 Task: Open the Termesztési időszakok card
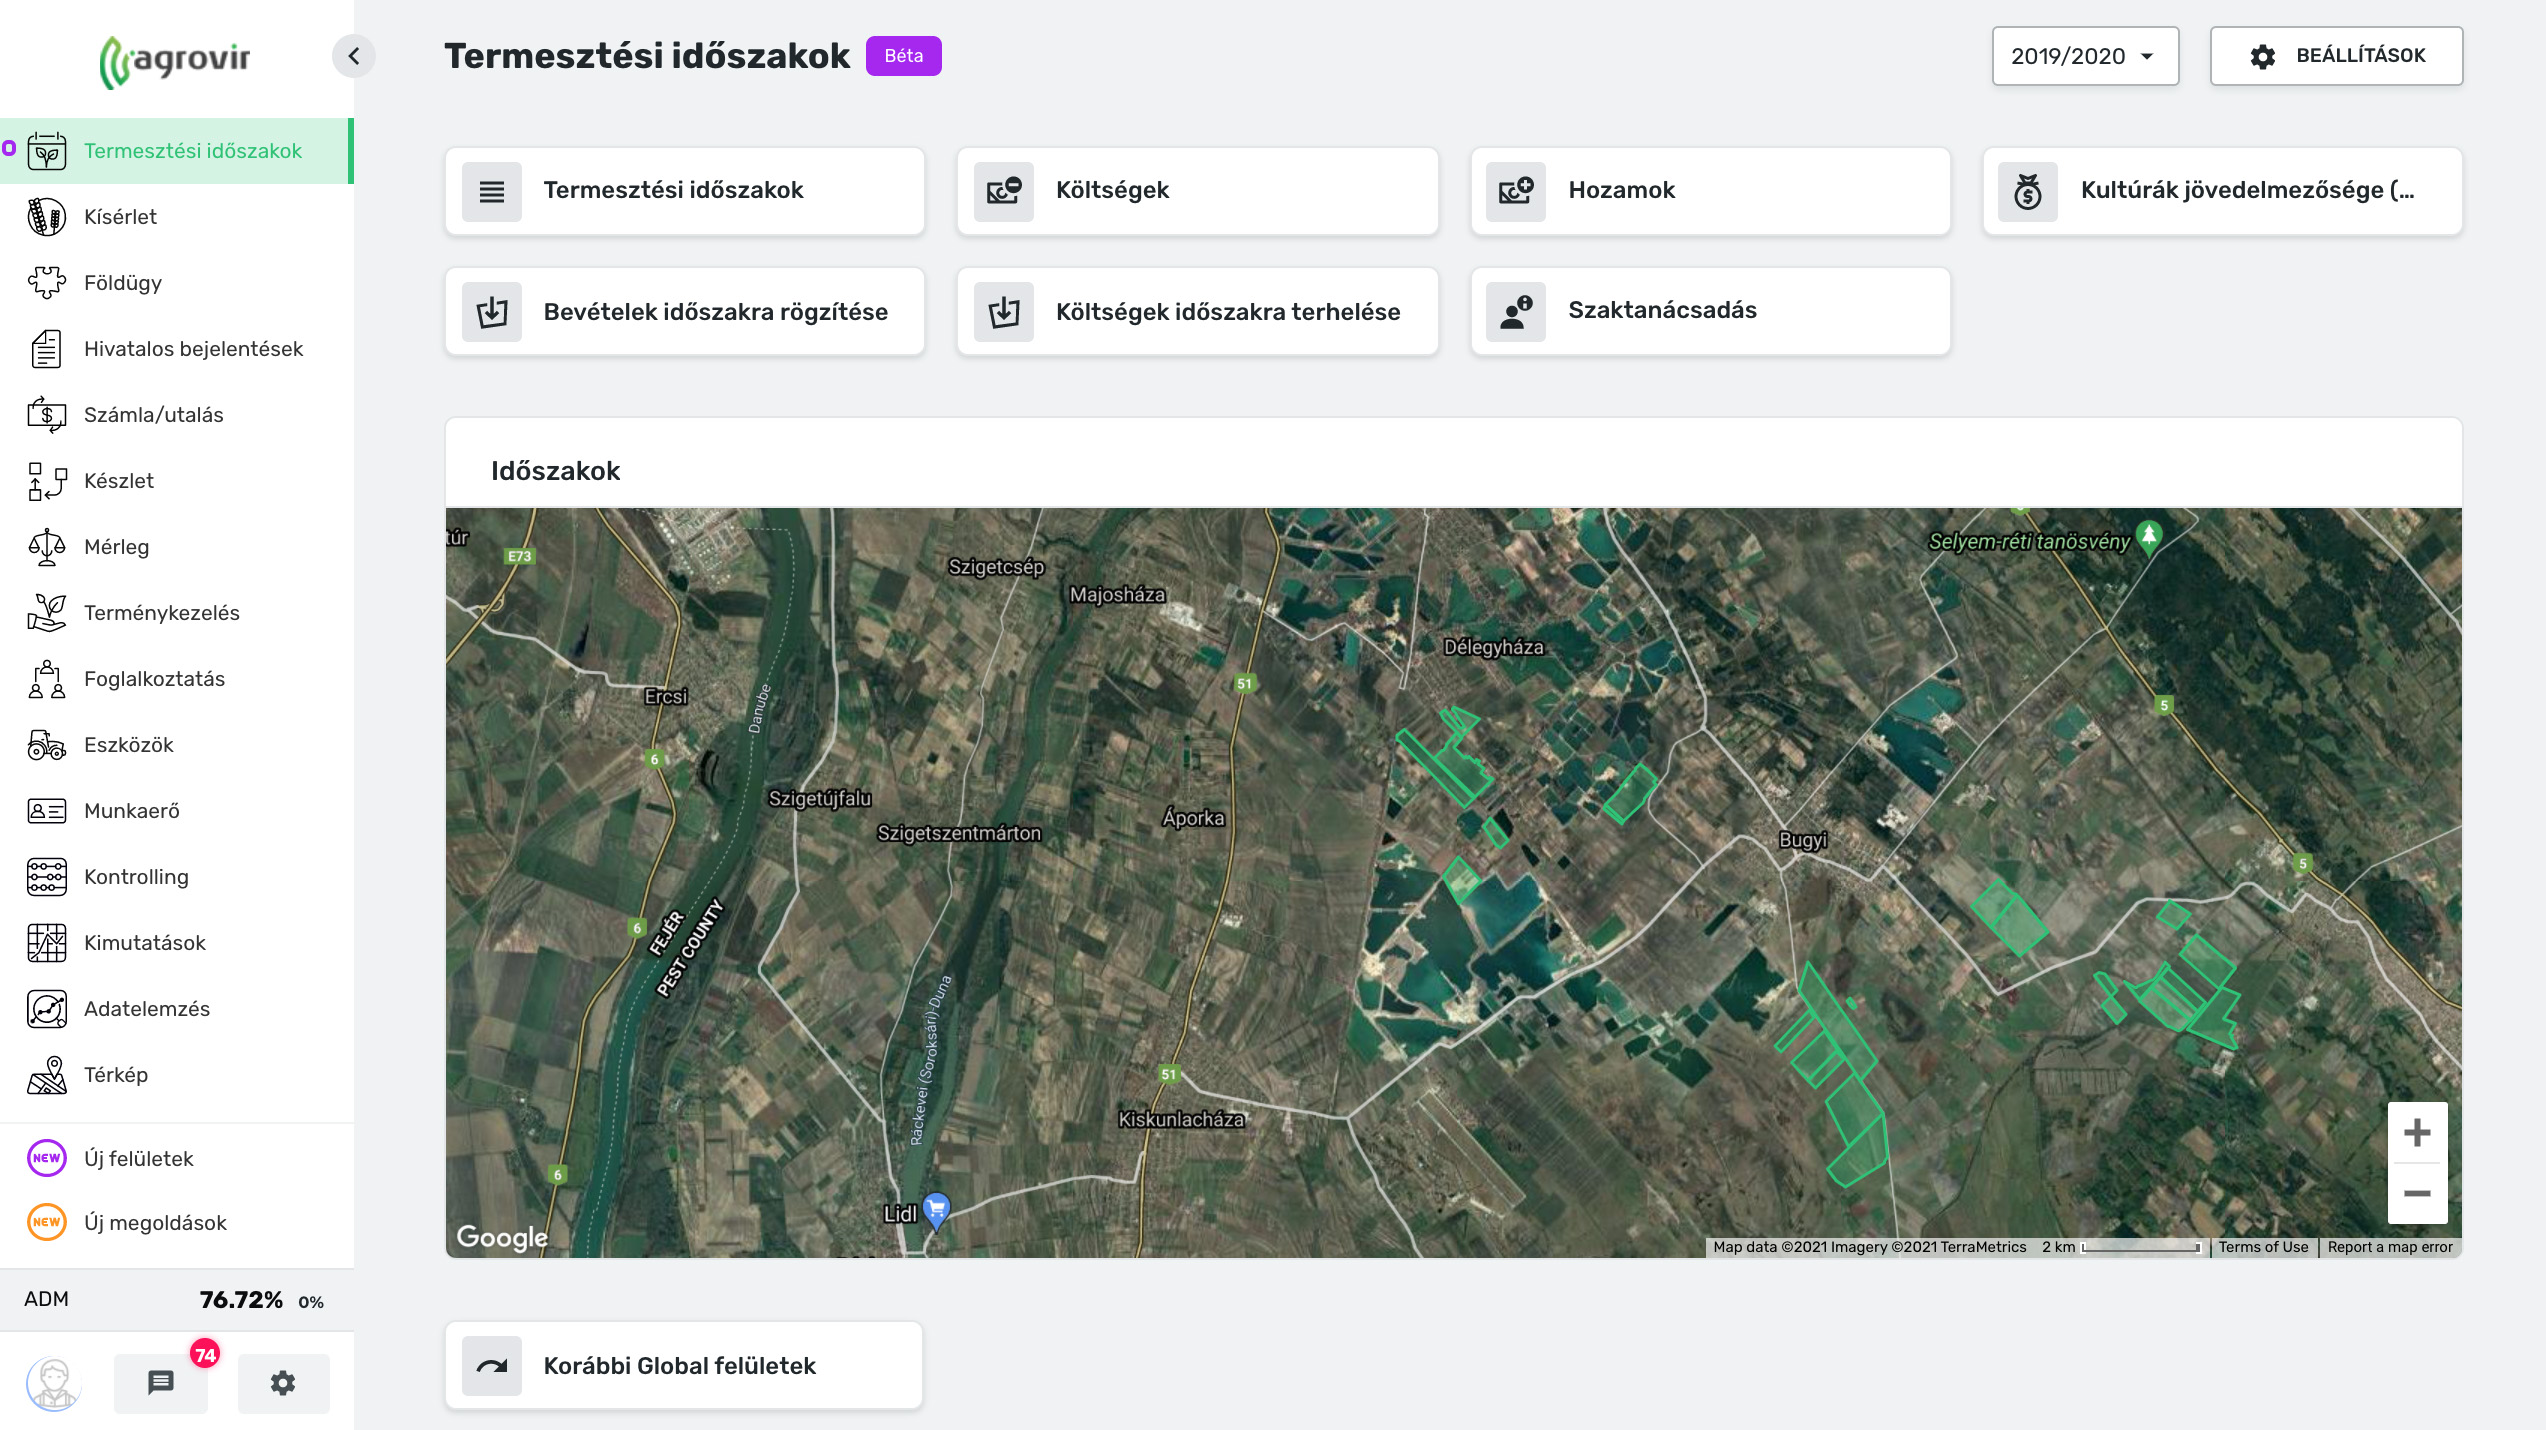coord(685,191)
